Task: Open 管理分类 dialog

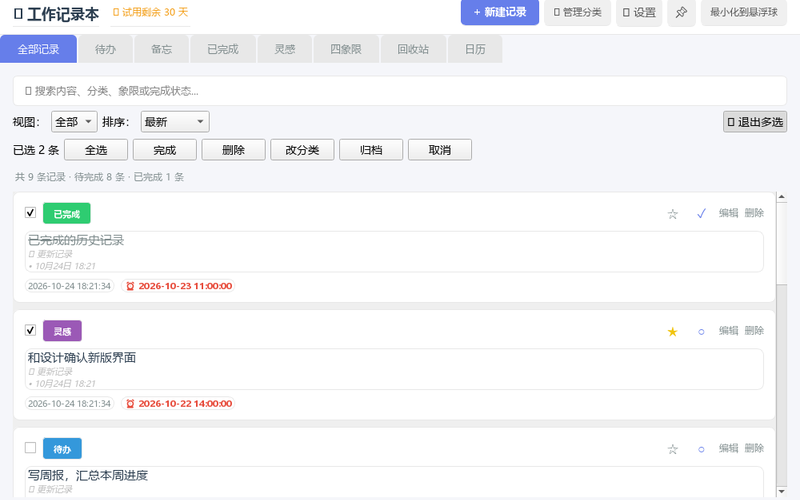Action: 578,12
